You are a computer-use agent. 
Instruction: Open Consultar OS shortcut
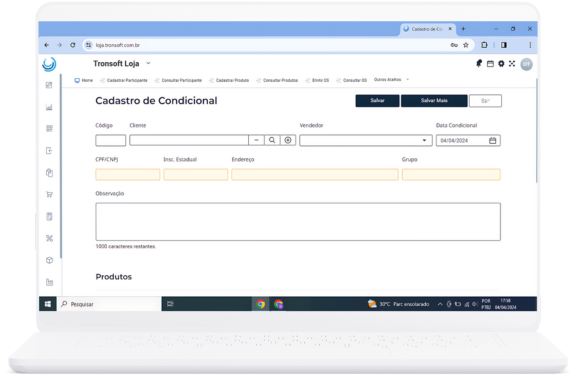352,80
